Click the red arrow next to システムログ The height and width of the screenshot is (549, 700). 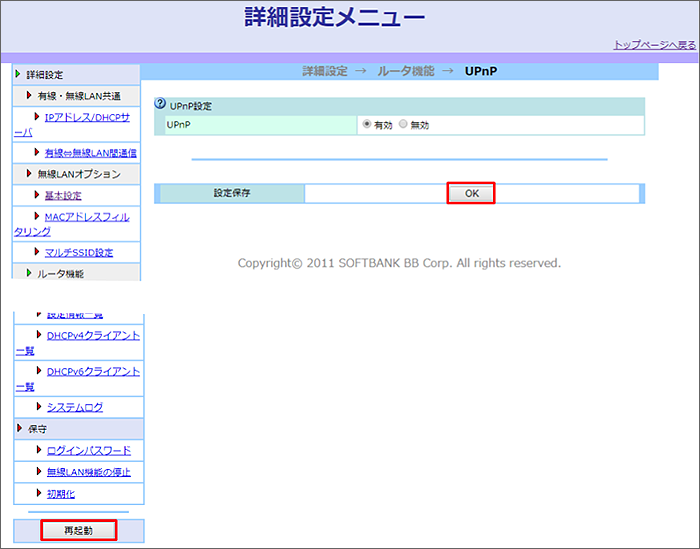[x=39, y=406]
